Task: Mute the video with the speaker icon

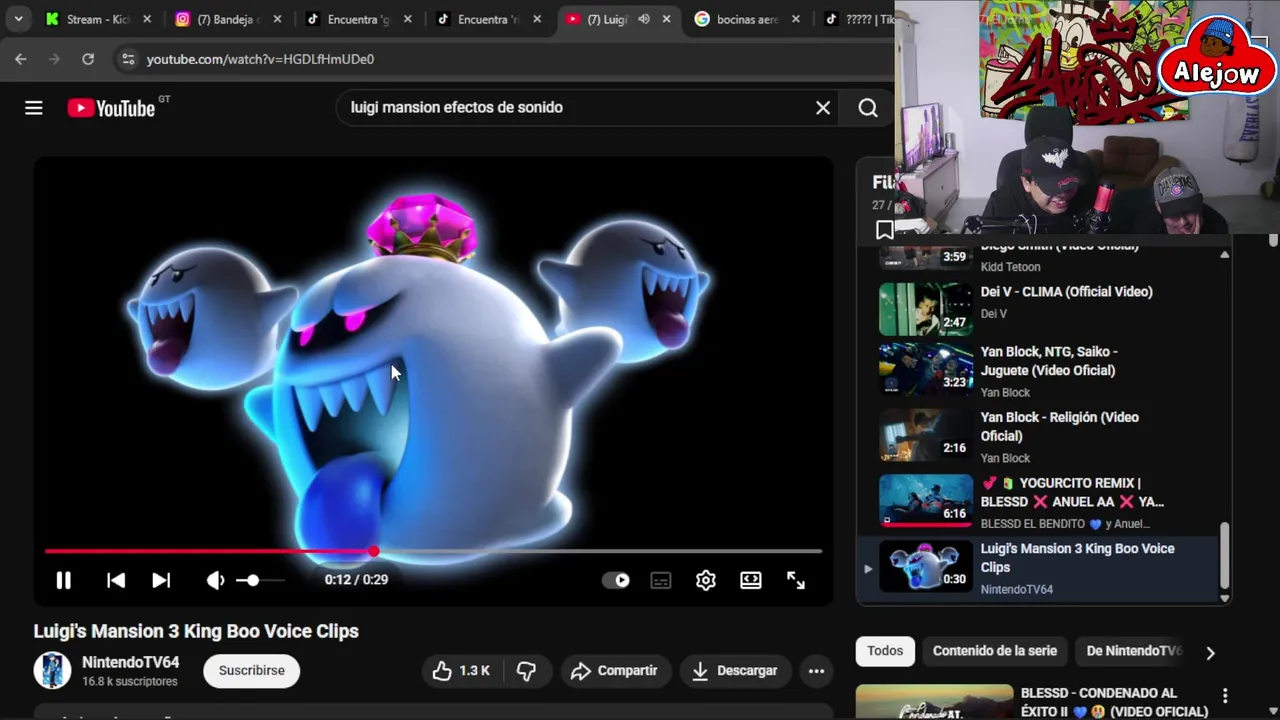Action: 215,580
